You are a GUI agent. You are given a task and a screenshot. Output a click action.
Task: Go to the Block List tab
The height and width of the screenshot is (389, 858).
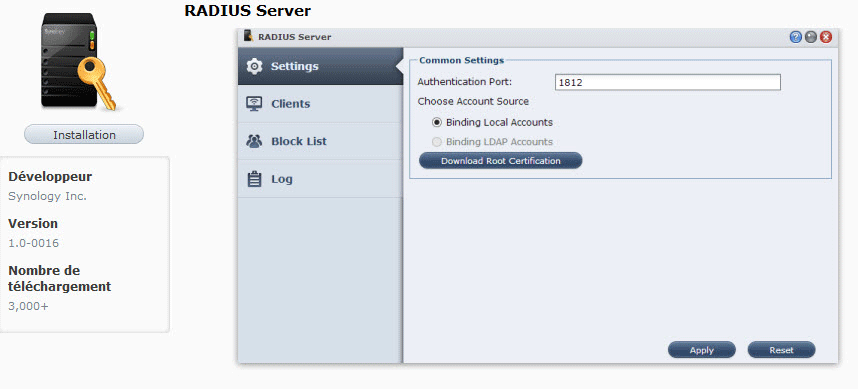coord(321,141)
